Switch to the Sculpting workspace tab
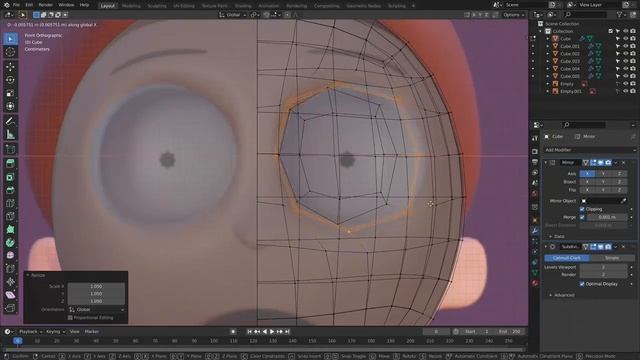Image resolution: width=640 pixels, height=360 pixels. pyautogui.click(x=157, y=6)
